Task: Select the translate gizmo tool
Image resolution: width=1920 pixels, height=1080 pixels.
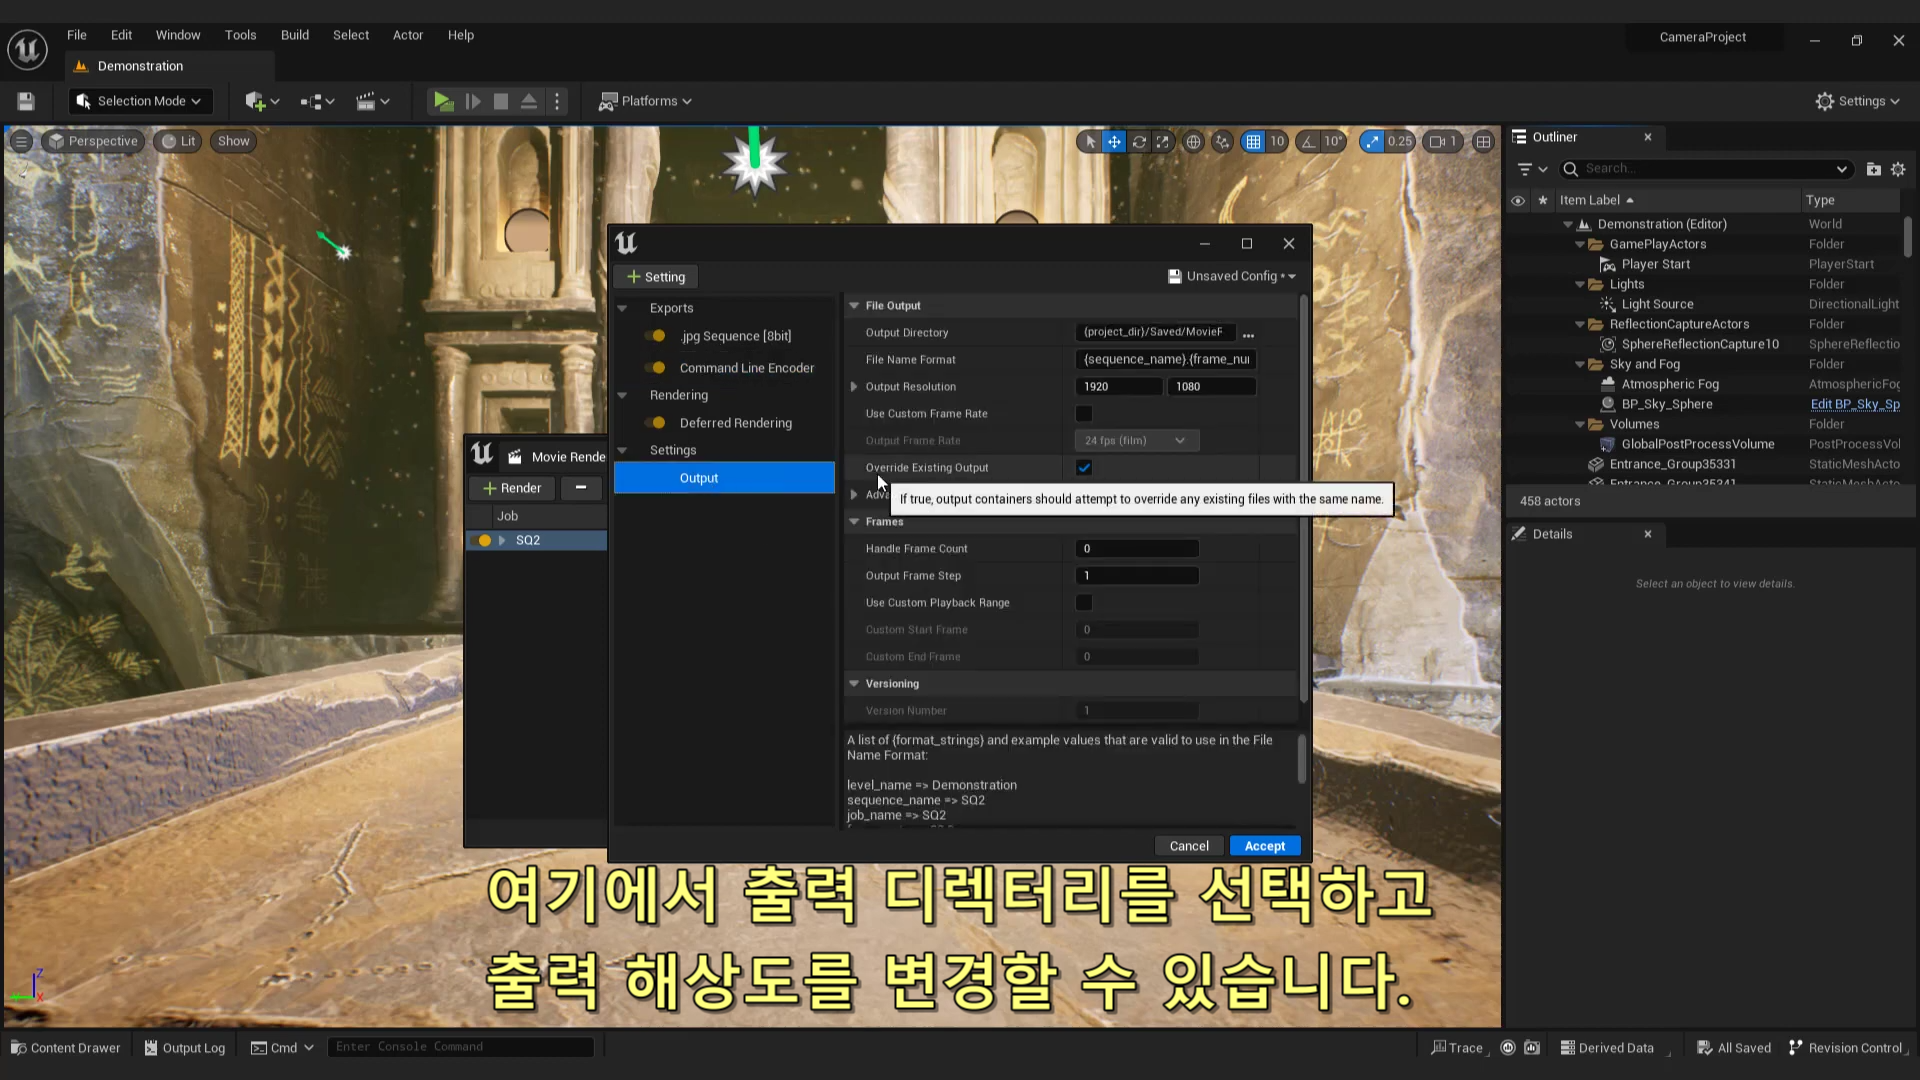Action: [x=1114, y=142]
